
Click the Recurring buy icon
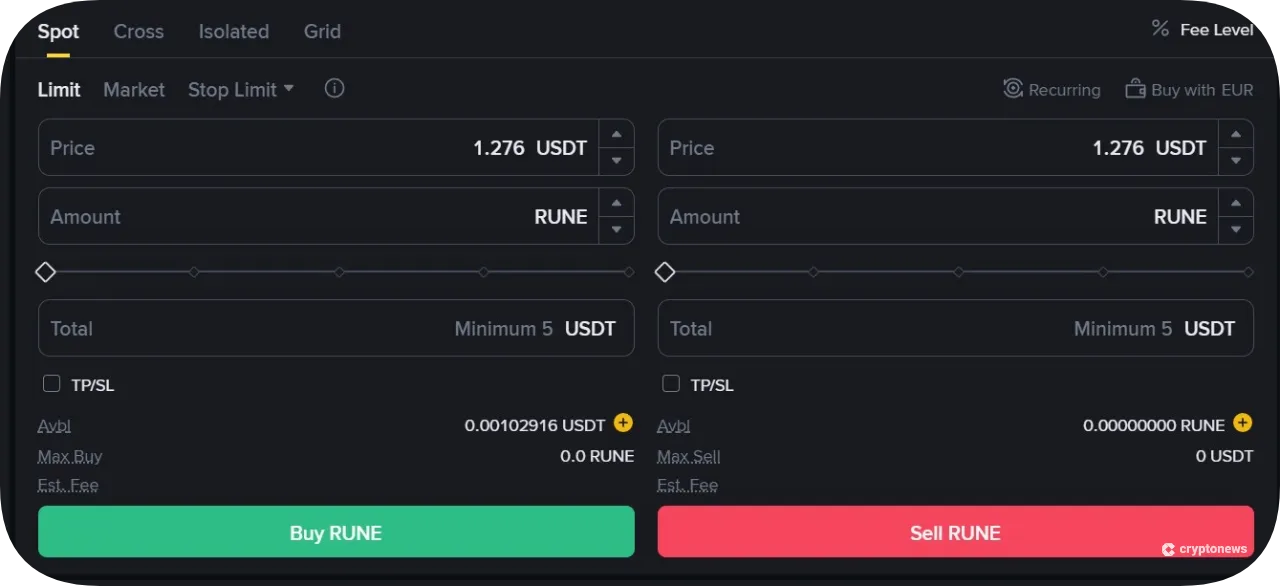(x=1012, y=89)
